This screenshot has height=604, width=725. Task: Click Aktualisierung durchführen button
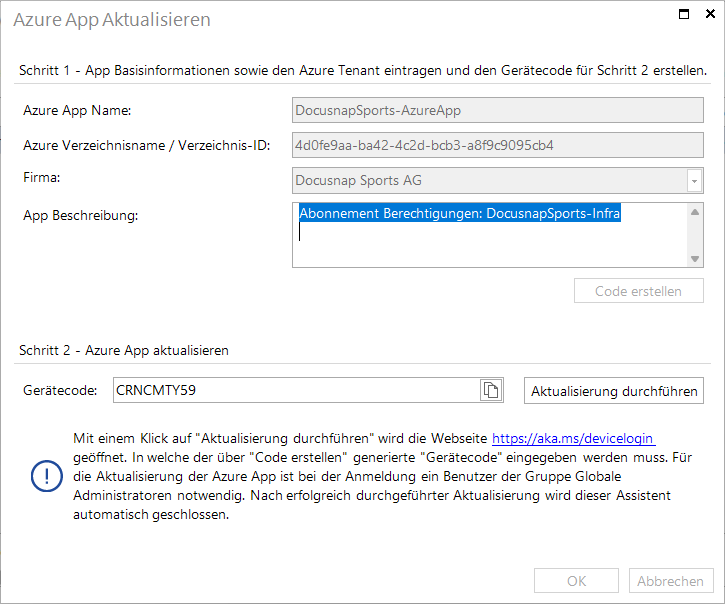pyautogui.click(x=614, y=391)
